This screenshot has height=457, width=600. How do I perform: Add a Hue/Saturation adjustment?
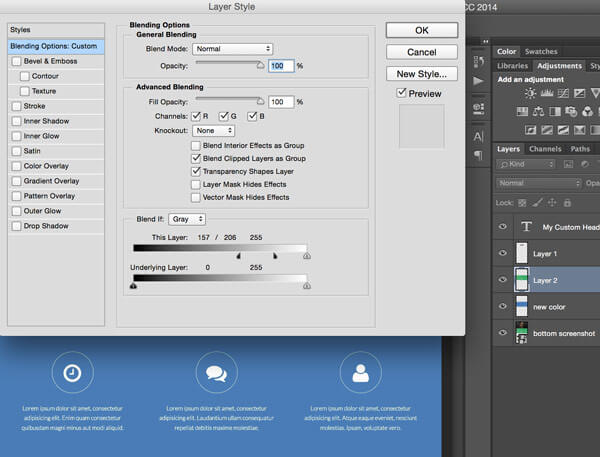click(522, 111)
